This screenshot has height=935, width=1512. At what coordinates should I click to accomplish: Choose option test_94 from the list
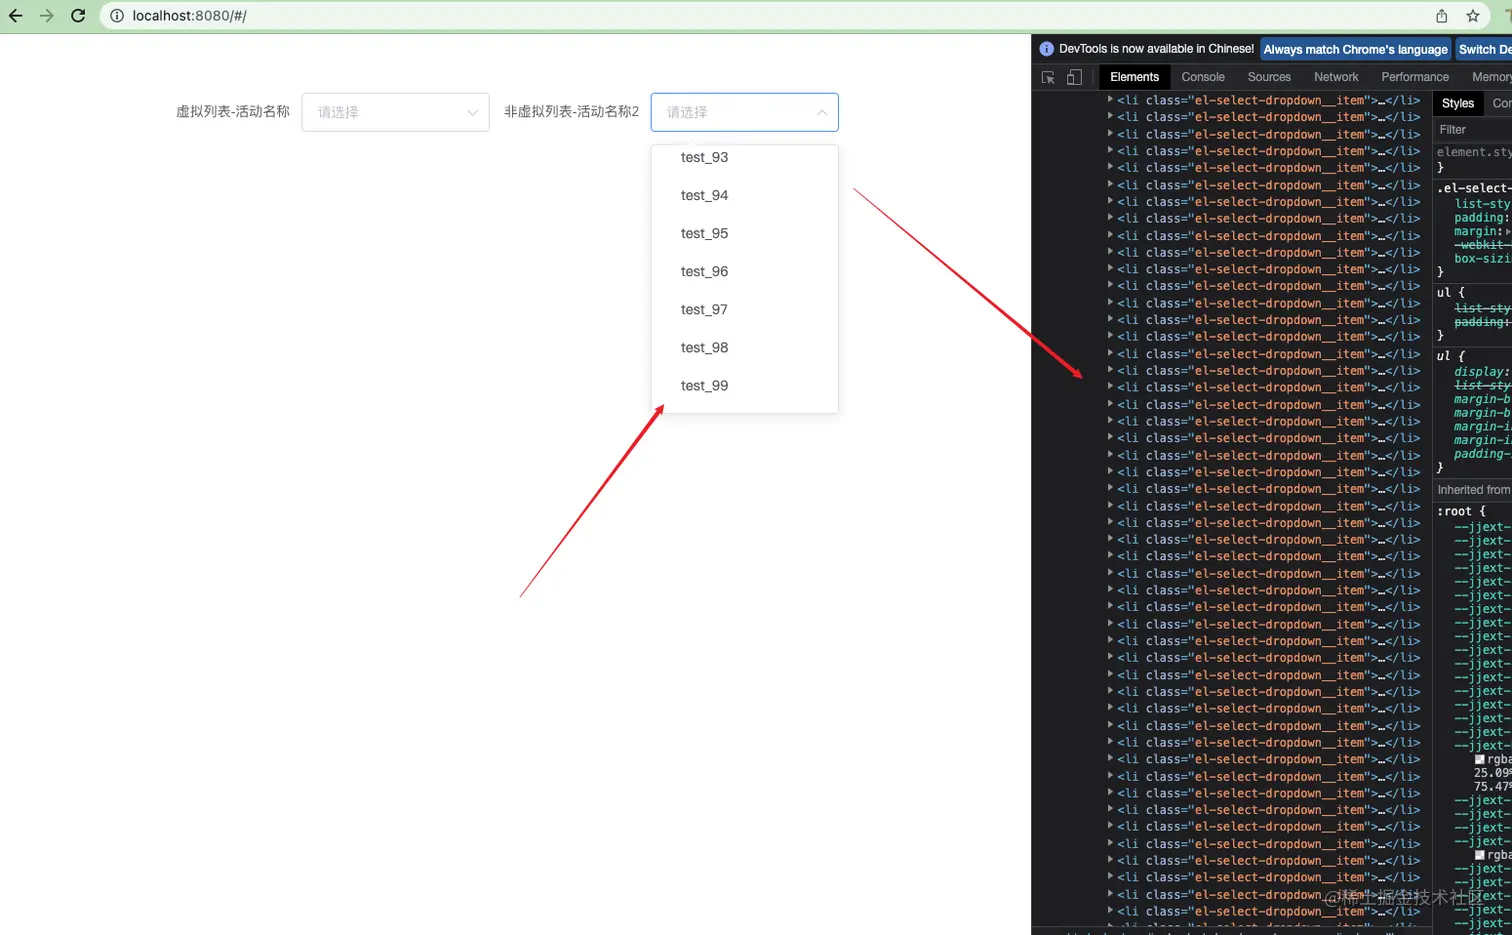point(744,195)
